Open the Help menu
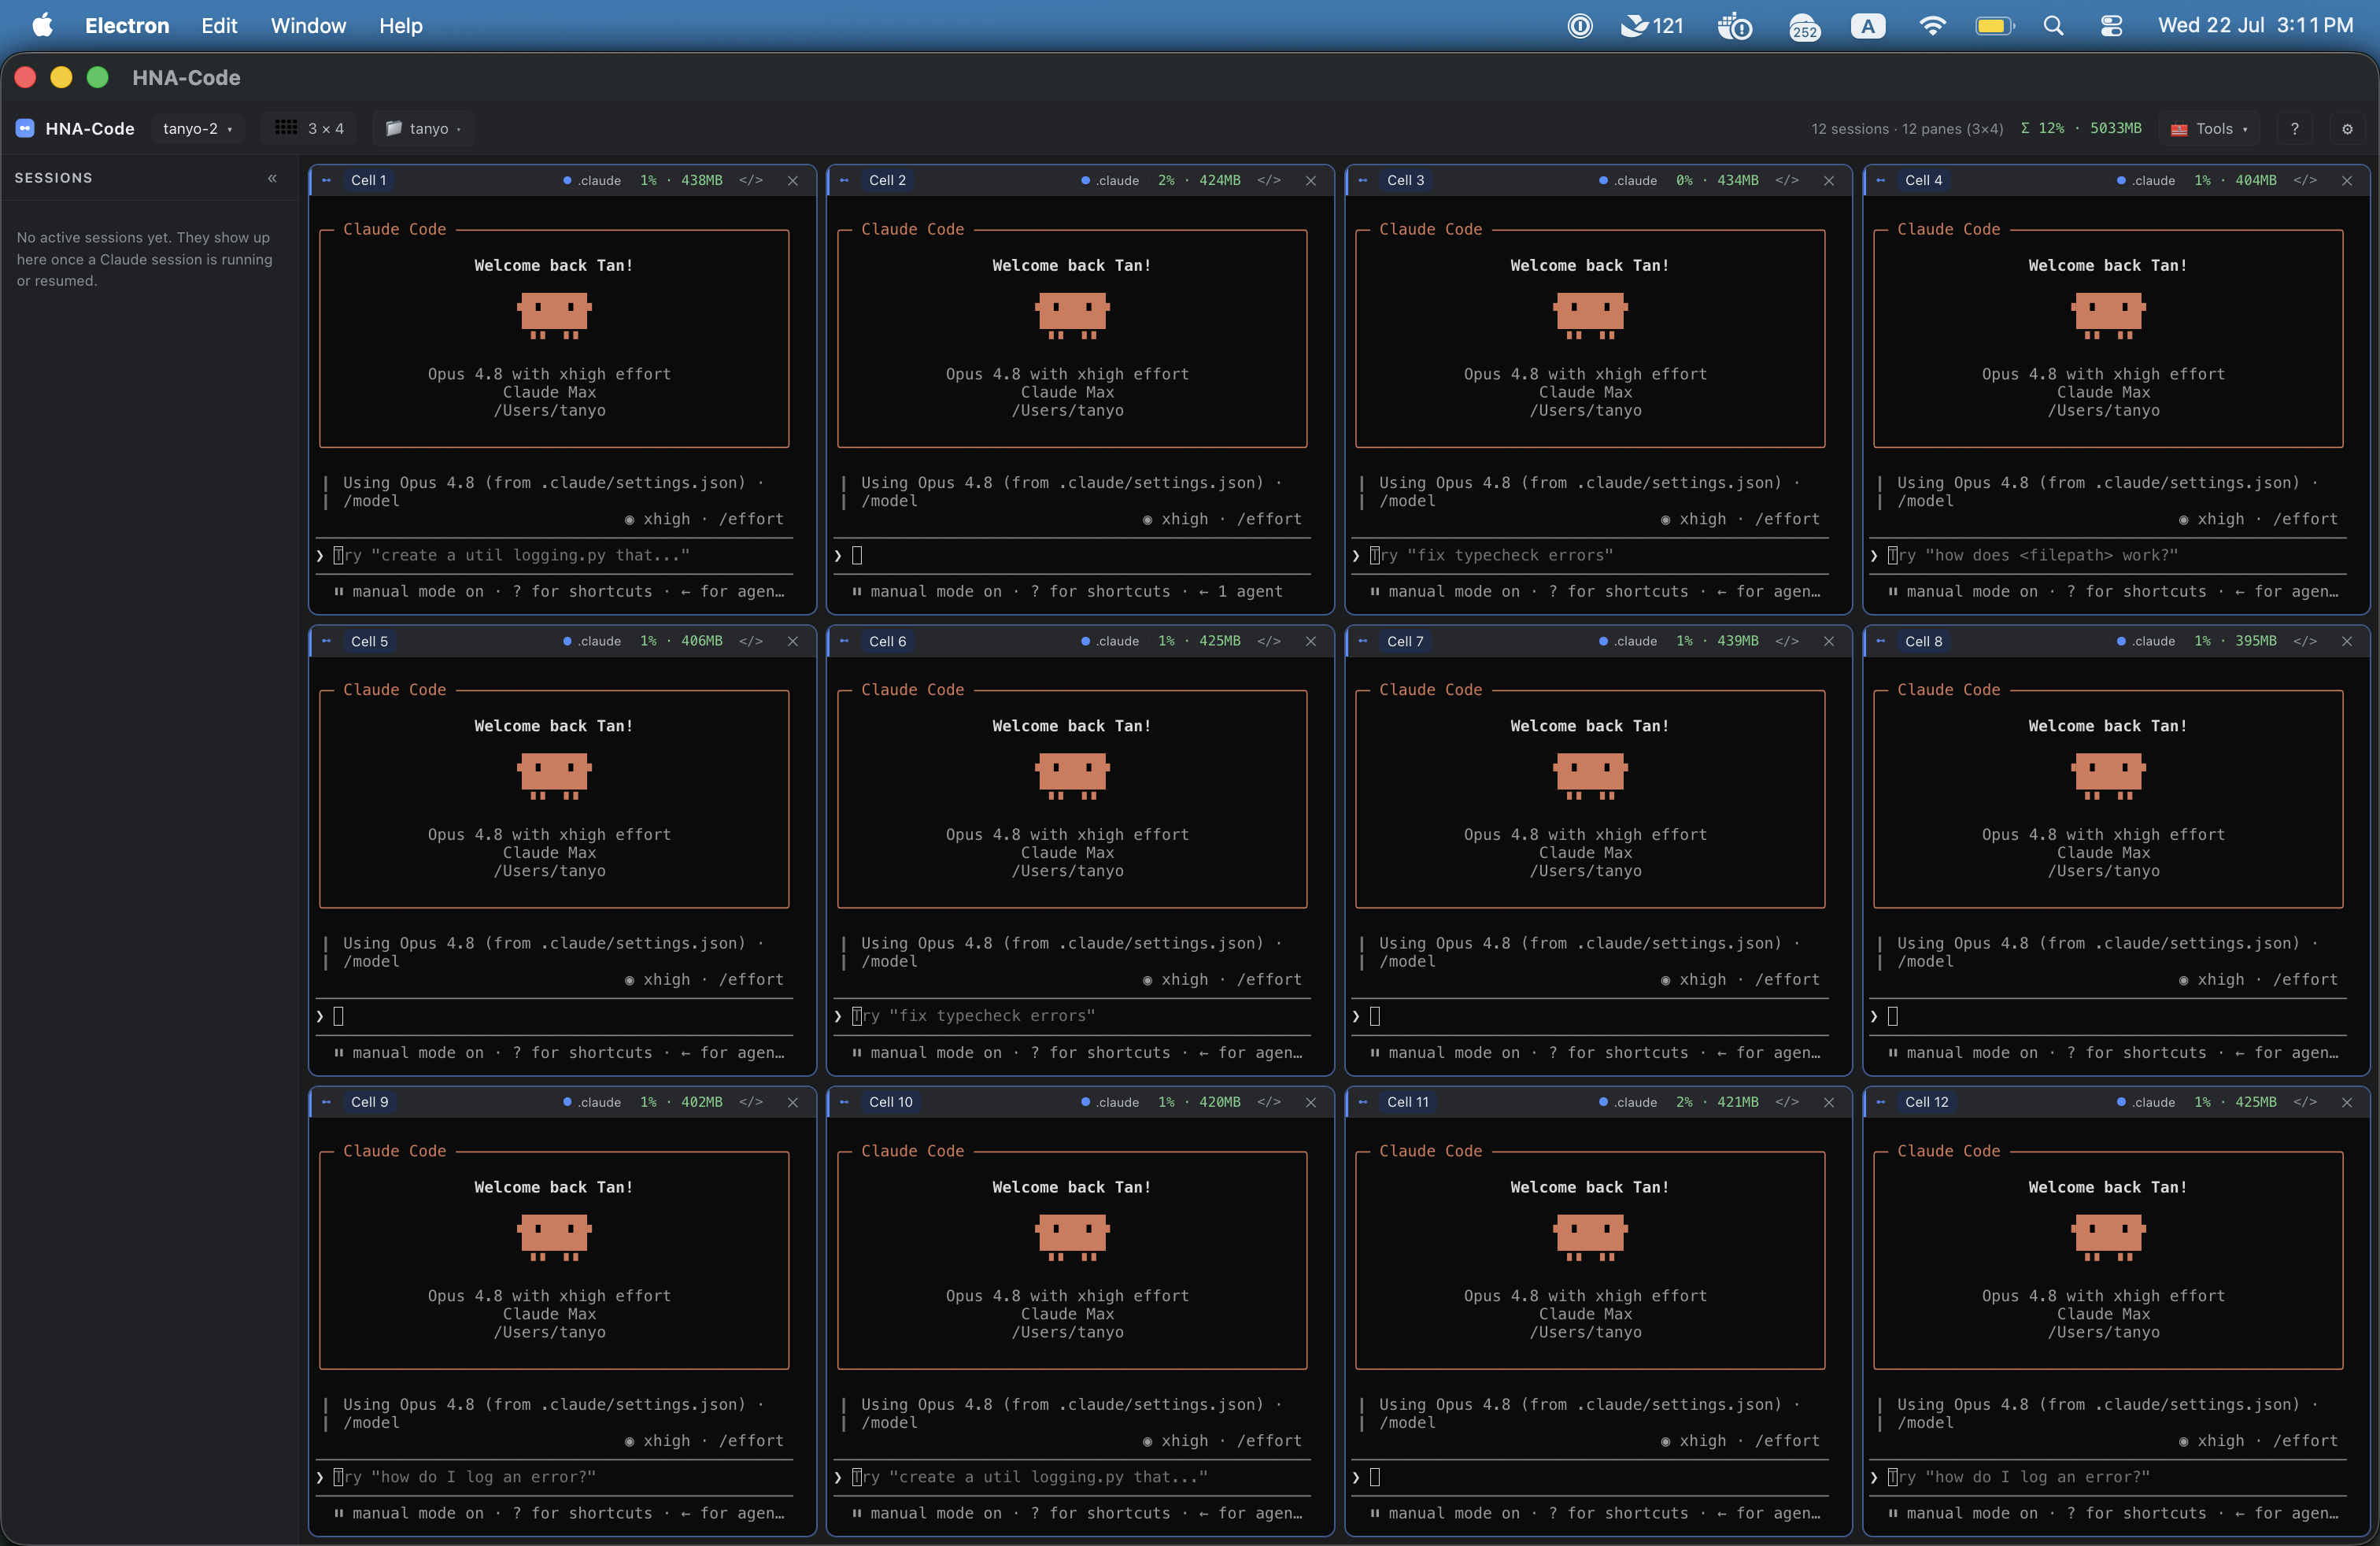The width and height of the screenshot is (2380, 1546). point(400,26)
